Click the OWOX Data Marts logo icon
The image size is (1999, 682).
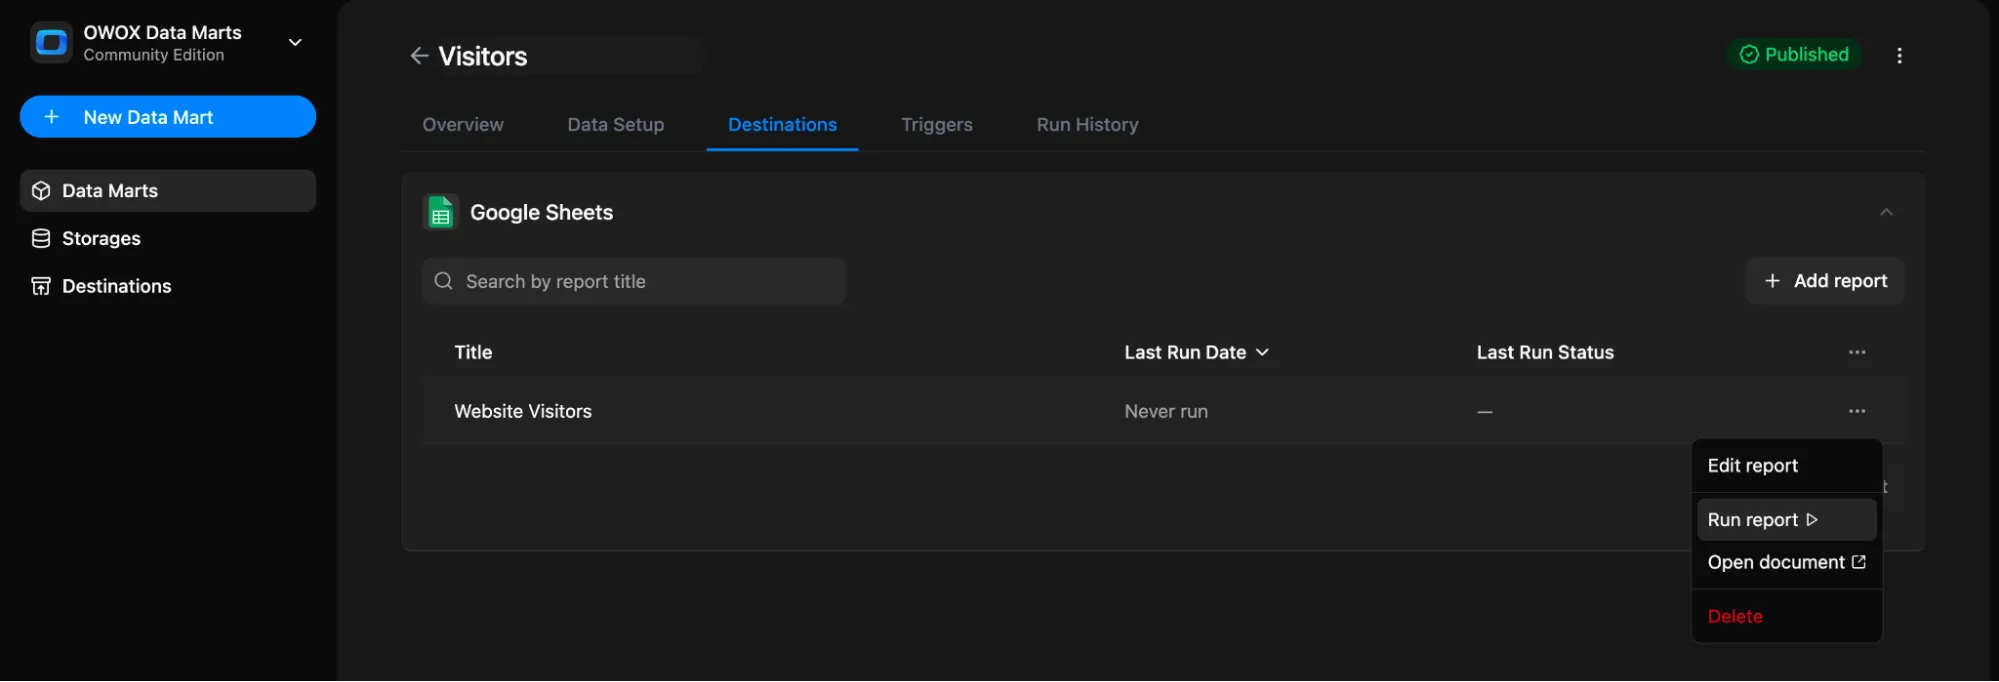coord(51,43)
